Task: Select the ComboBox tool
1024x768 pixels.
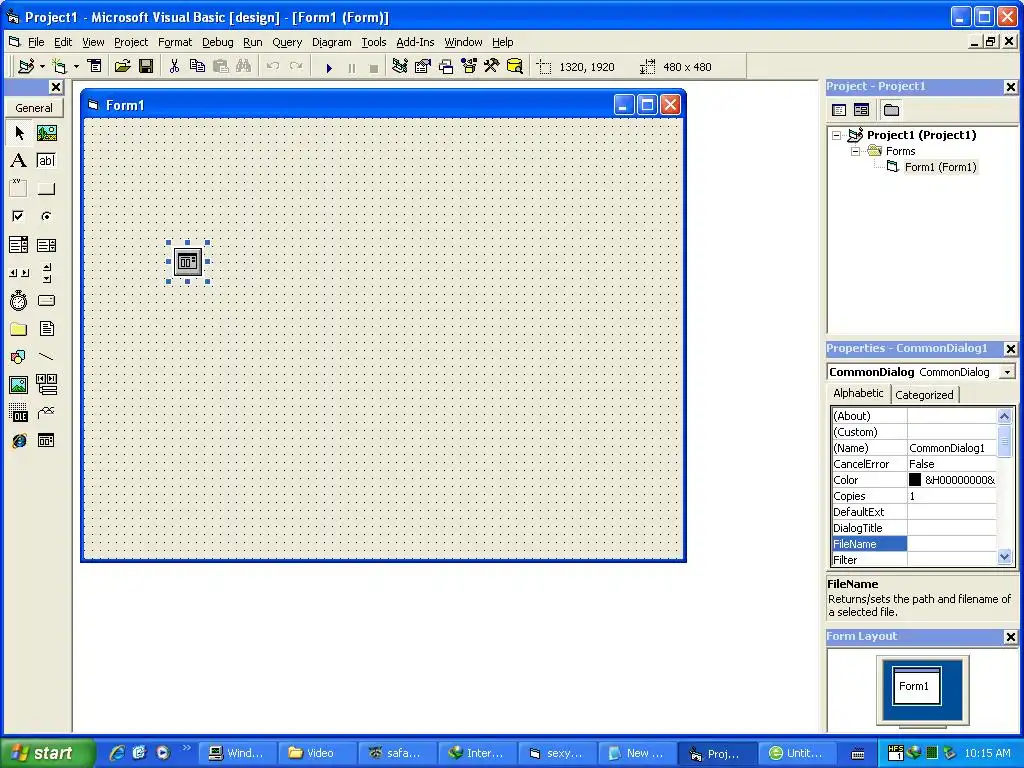Action: pos(19,245)
